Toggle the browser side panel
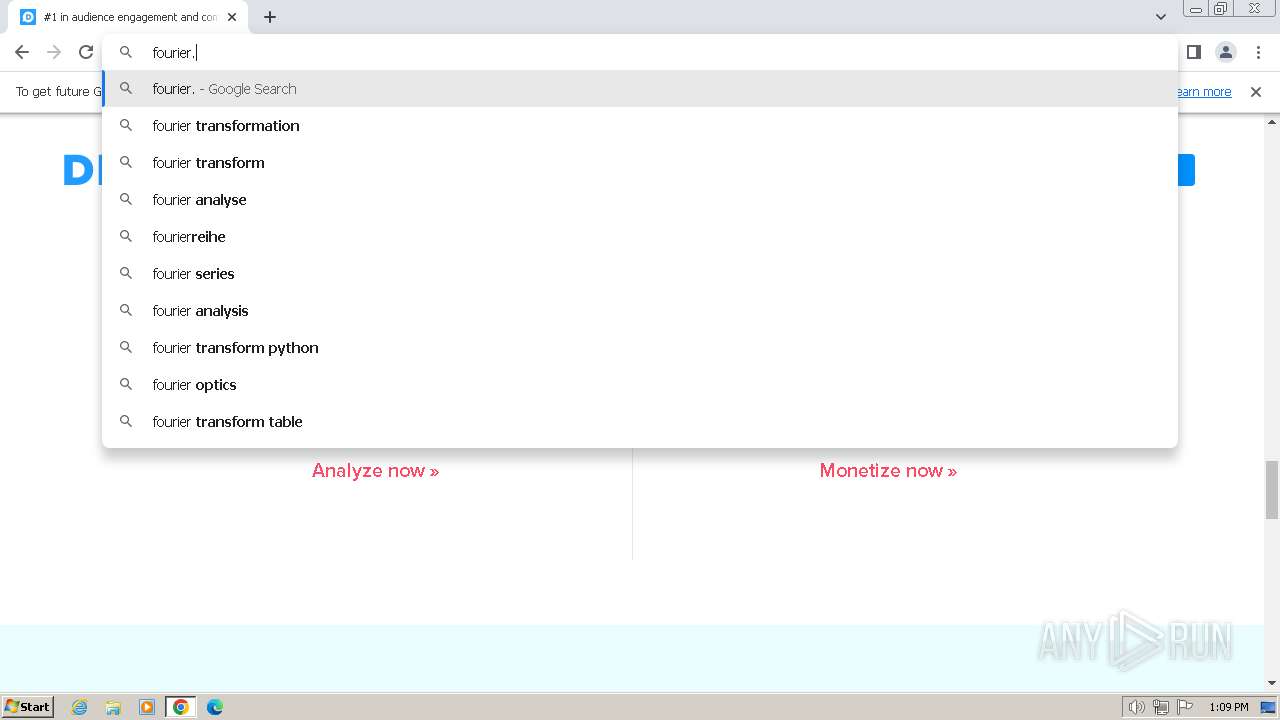The width and height of the screenshot is (1280, 720). pyautogui.click(x=1193, y=52)
